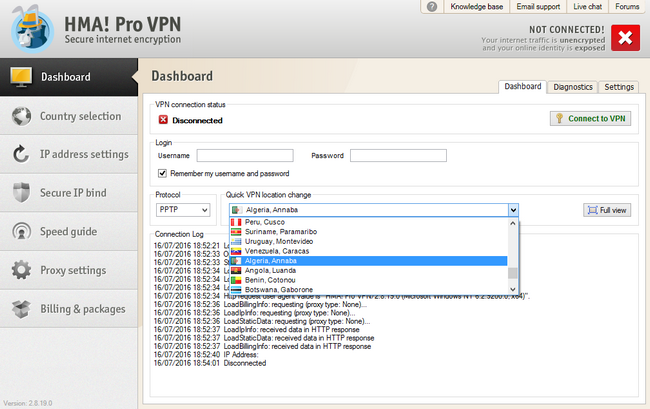This screenshot has width=650, height=409.
Task: Switch to the Diagnostics tab
Action: (572, 87)
